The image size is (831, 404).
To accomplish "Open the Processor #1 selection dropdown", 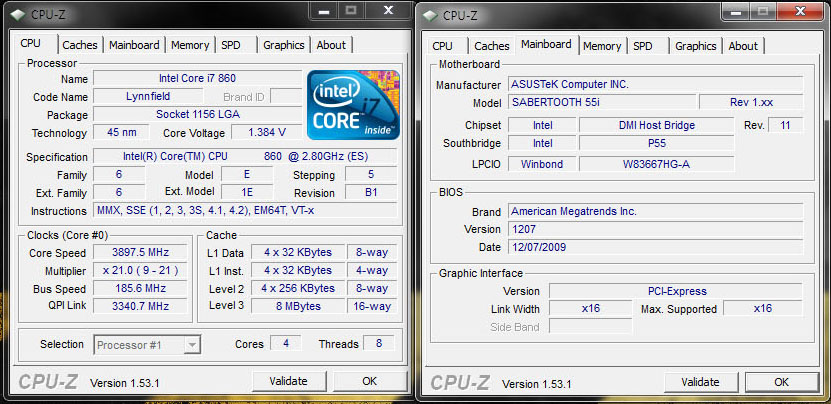I will 147,345.
